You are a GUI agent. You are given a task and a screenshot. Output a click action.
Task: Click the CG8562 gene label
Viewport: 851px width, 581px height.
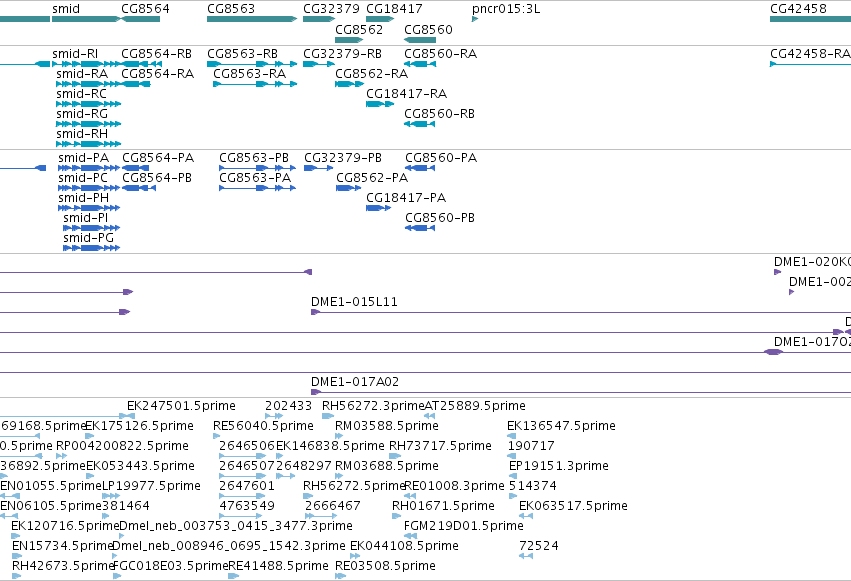pyautogui.click(x=359, y=29)
